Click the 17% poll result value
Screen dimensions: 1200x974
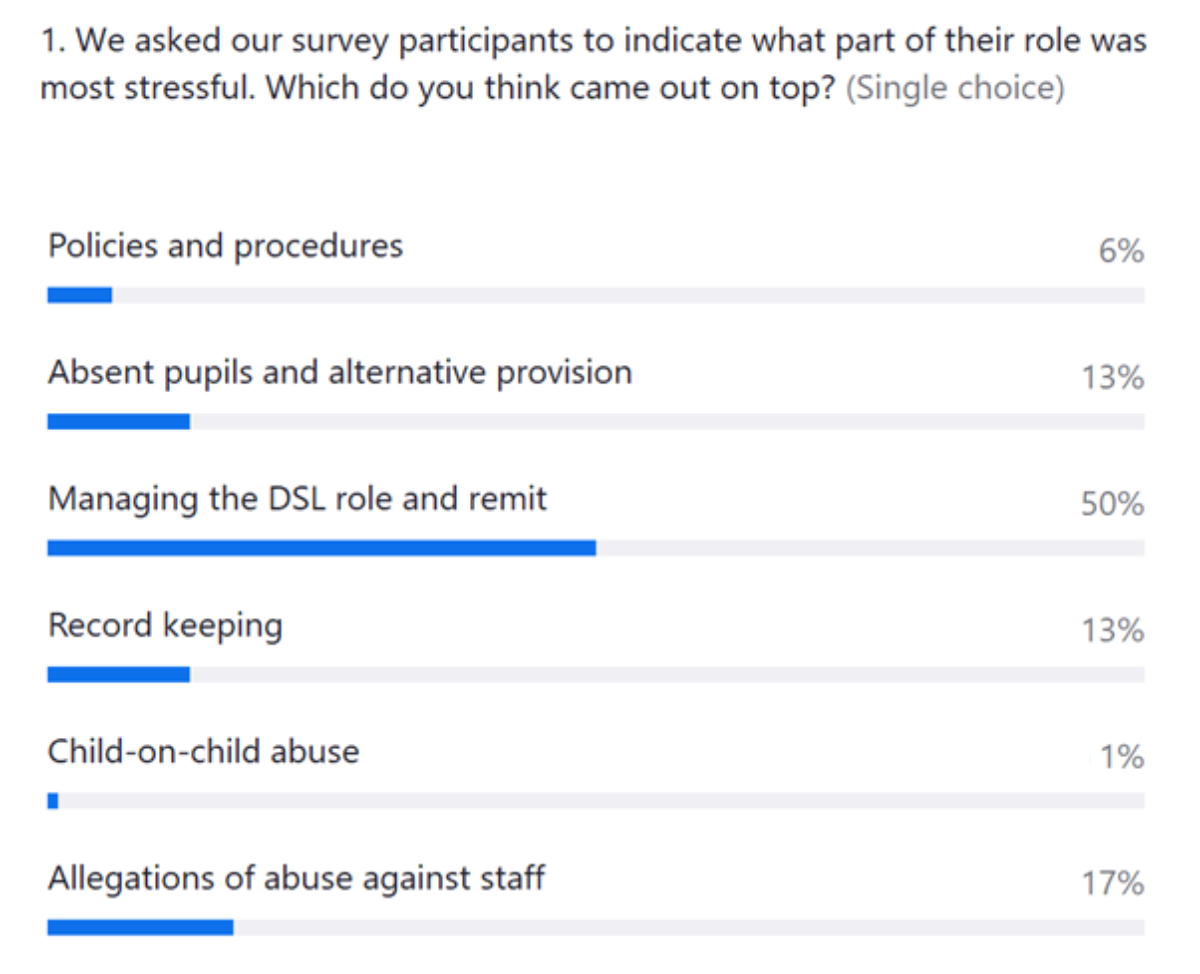(1112, 884)
